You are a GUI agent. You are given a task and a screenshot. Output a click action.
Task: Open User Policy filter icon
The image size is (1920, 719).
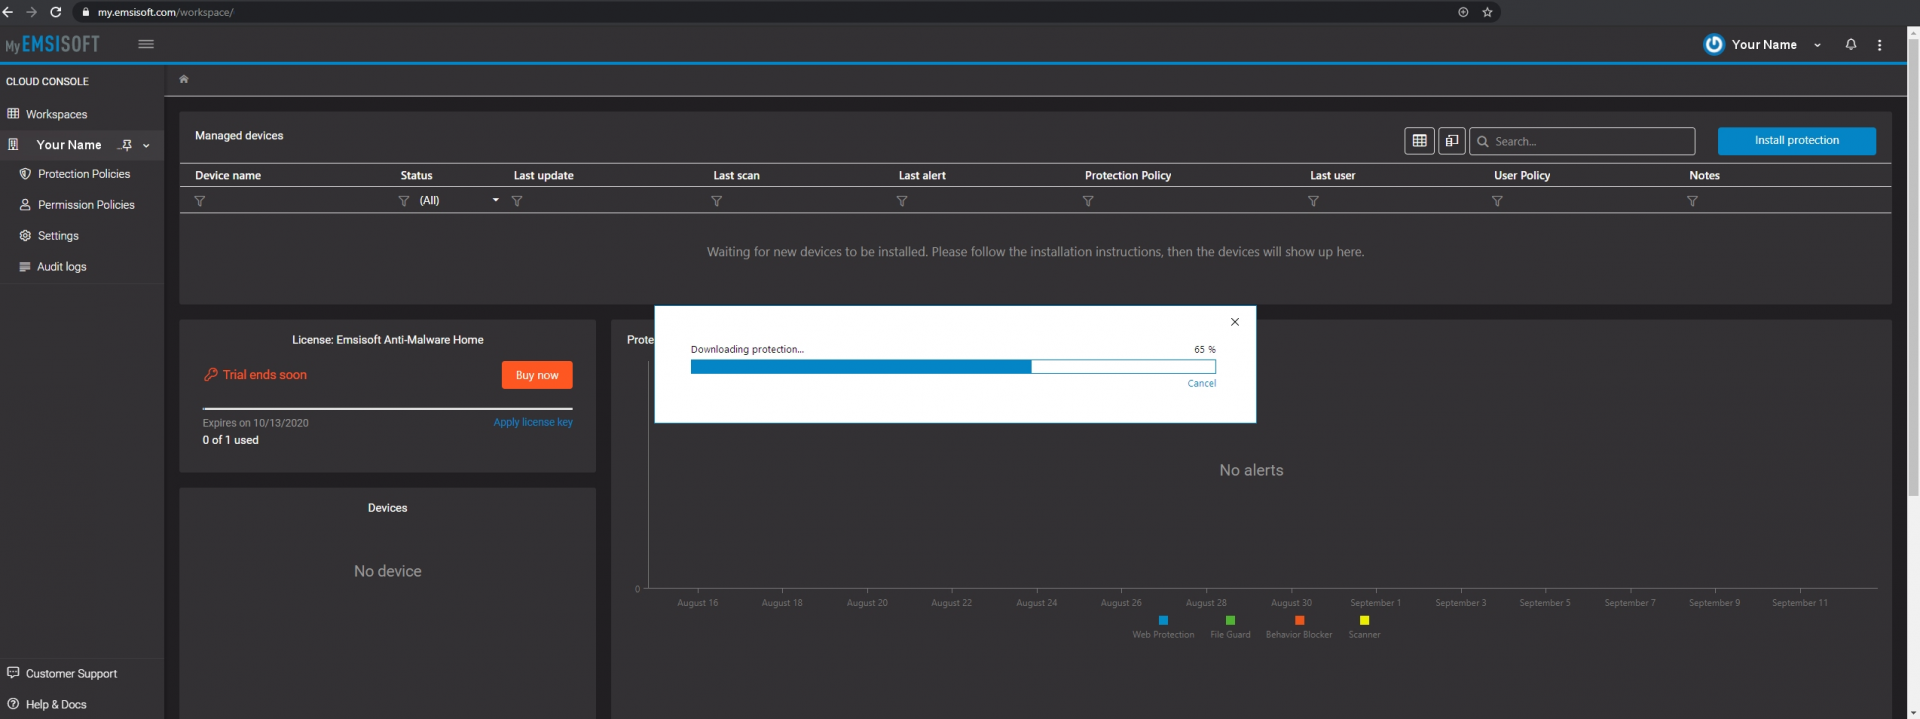pyautogui.click(x=1497, y=201)
